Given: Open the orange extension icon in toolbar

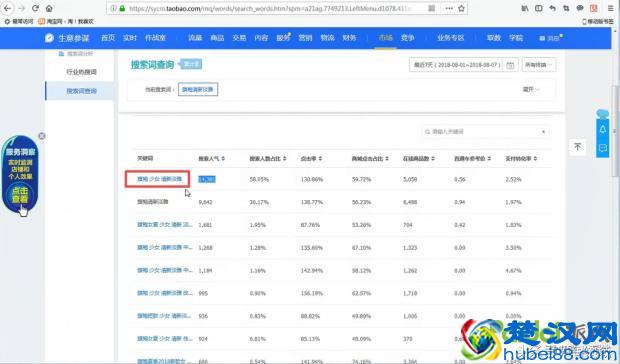Looking at the screenshot, I should (x=594, y=8).
